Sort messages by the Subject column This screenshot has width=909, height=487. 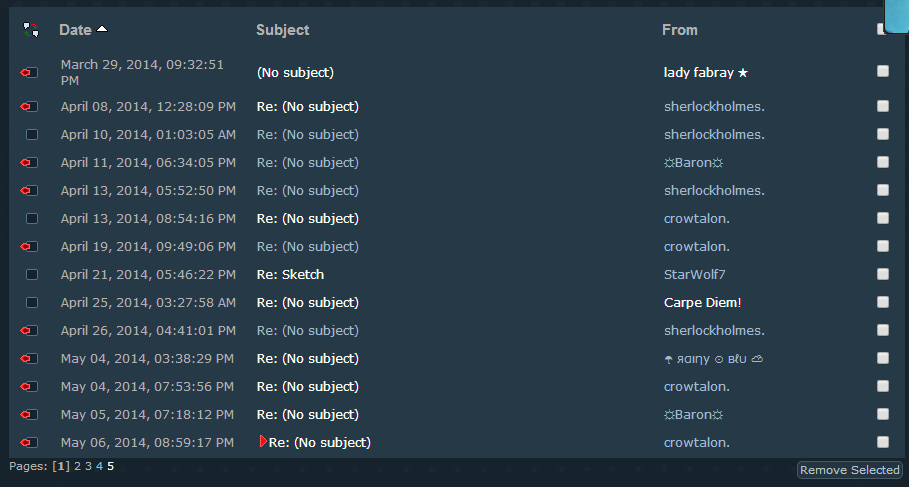point(282,30)
